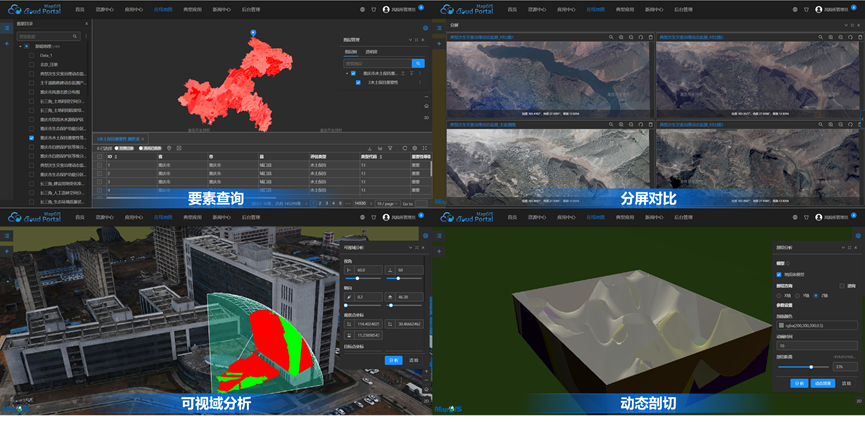Collapse layer manager panel with chevron icon
865x430 pixels.
point(410,40)
